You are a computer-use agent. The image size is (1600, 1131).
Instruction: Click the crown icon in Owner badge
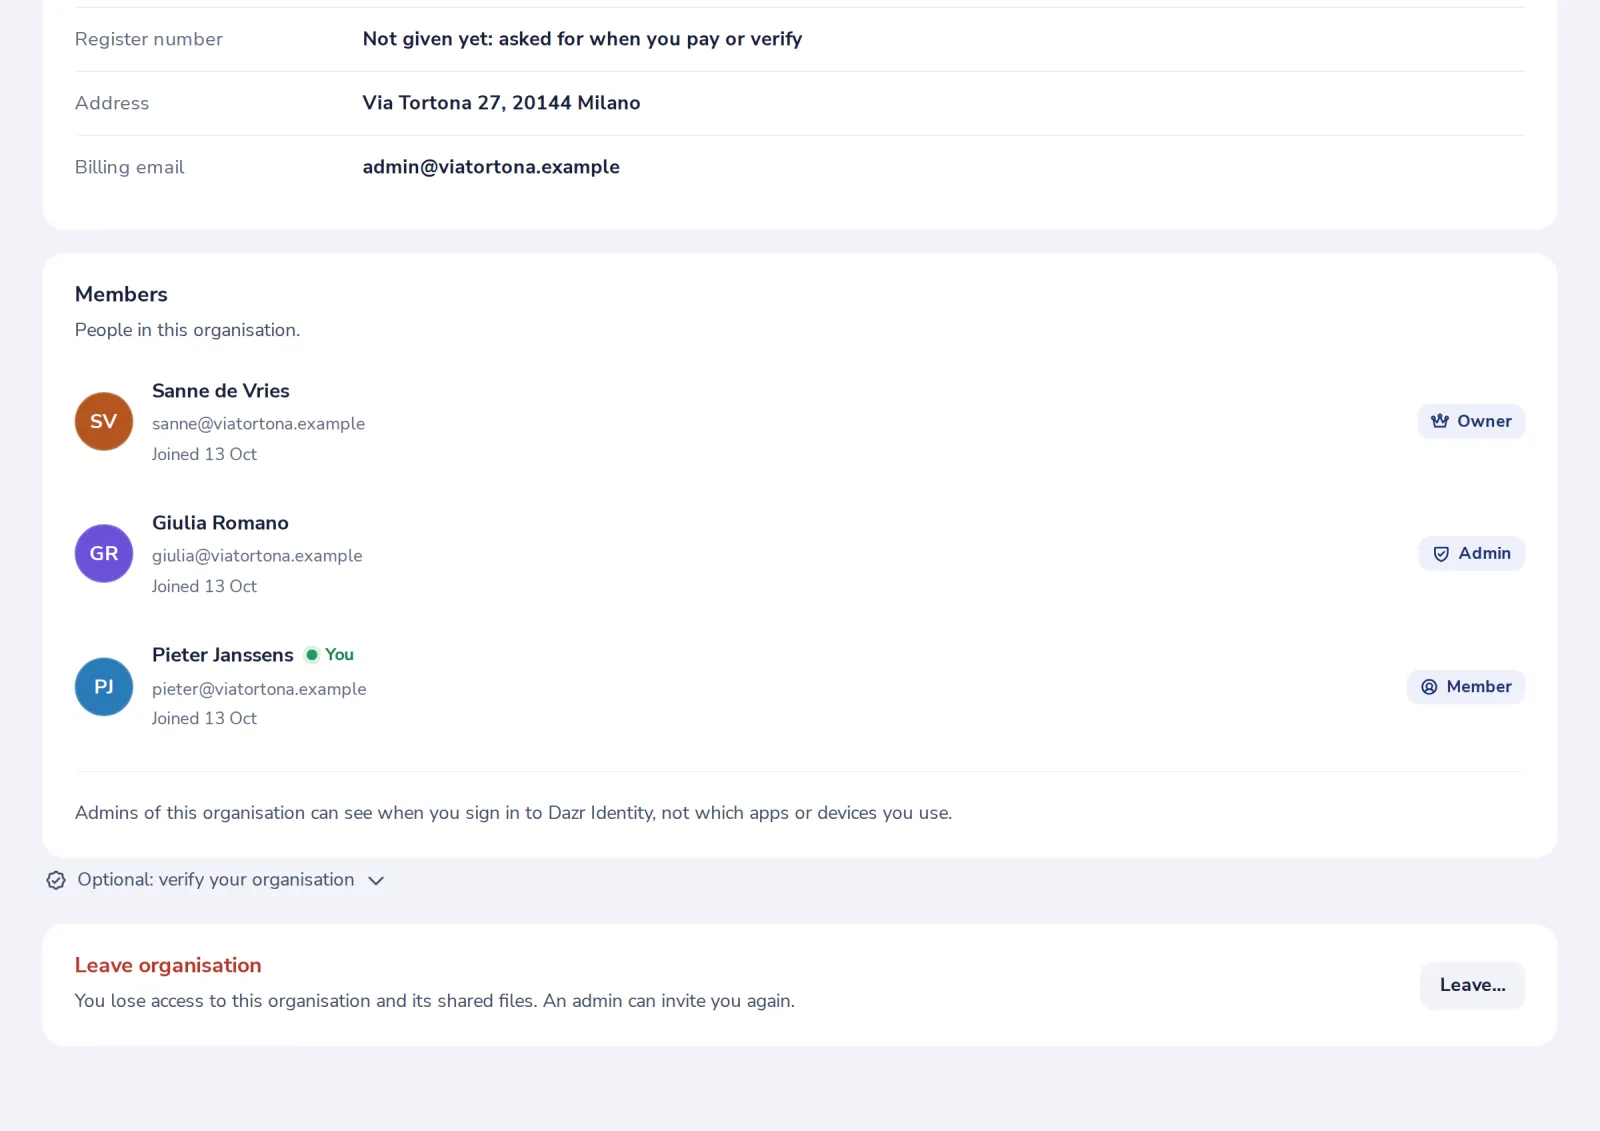[1440, 421]
